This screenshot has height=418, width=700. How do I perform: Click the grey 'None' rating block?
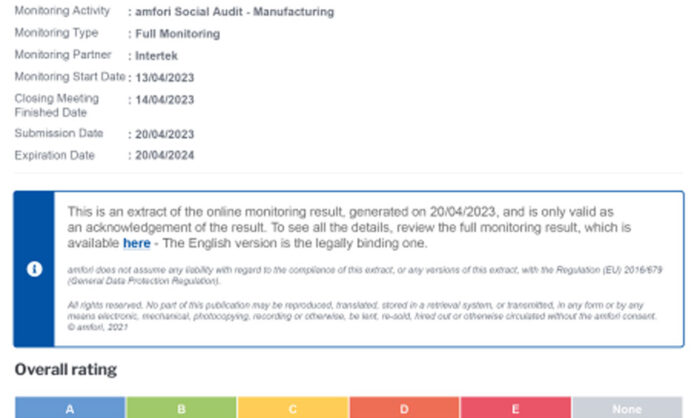pos(628,408)
